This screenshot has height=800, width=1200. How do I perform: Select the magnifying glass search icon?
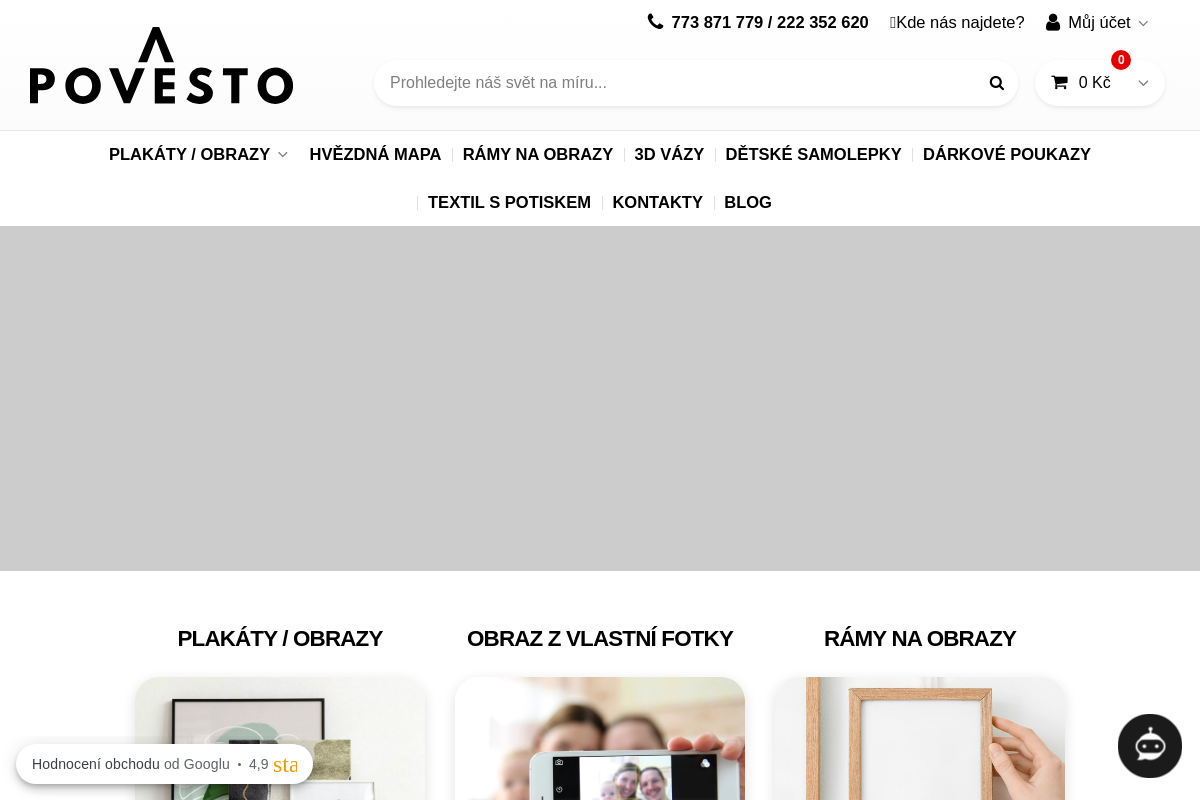coord(996,83)
